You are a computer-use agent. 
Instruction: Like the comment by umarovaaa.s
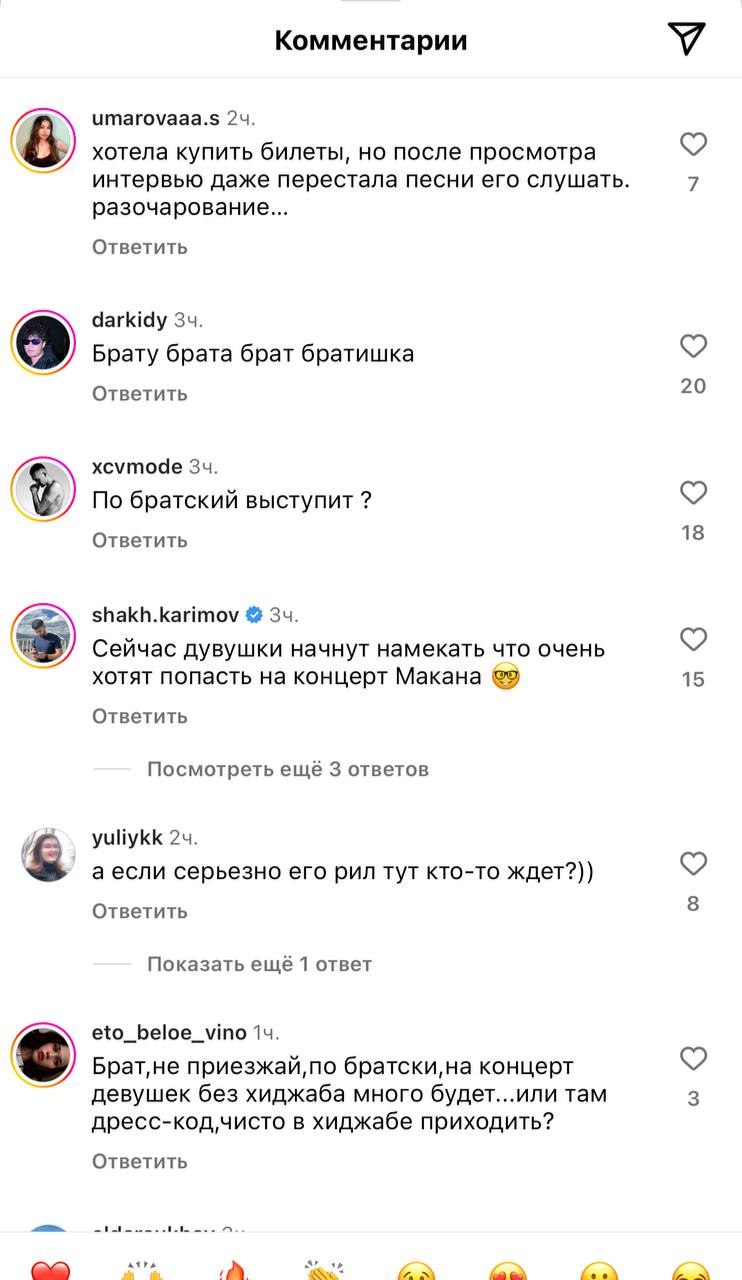(693, 145)
